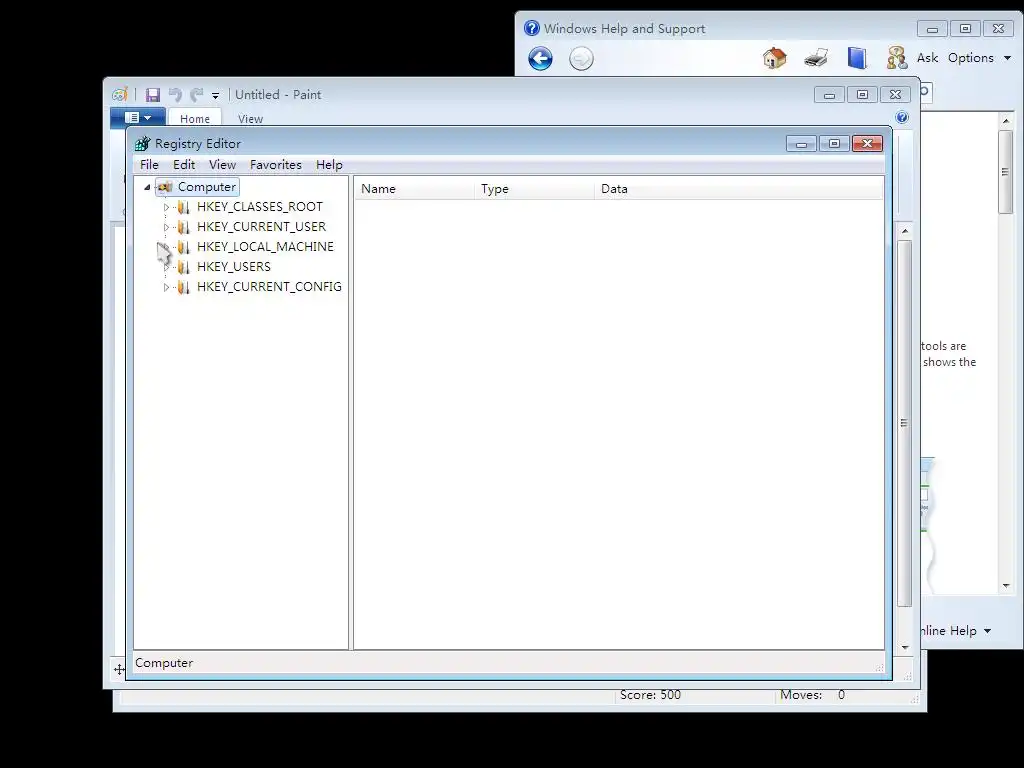The width and height of the screenshot is (1024, 768).
Task: Click the Ask icon in Help and Support
Action: click(897, 58)
